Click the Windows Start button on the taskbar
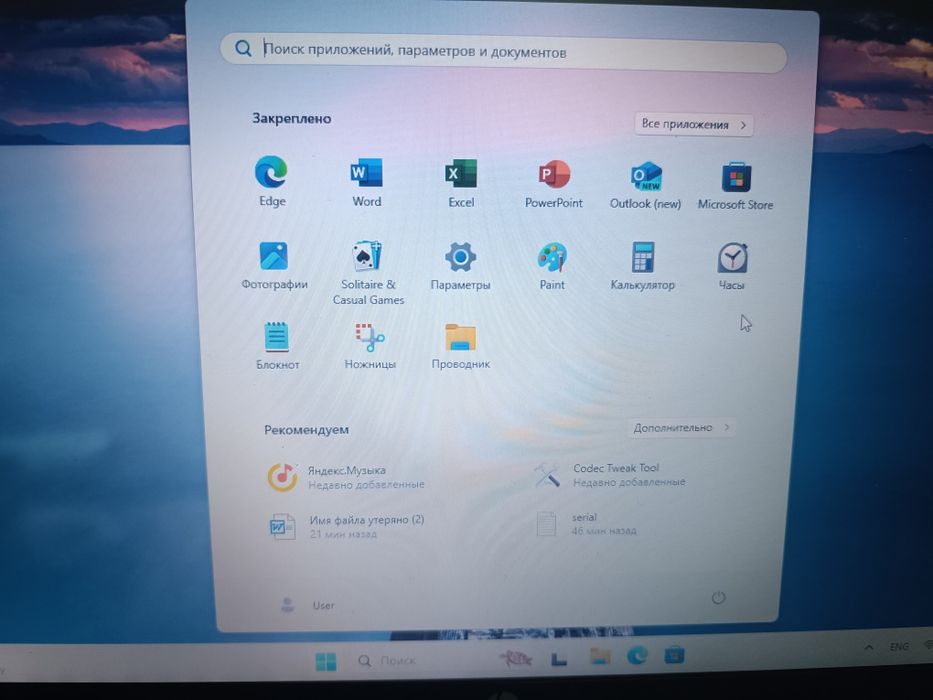This screenshot has width=933, height=700. (x=325, y=661)
